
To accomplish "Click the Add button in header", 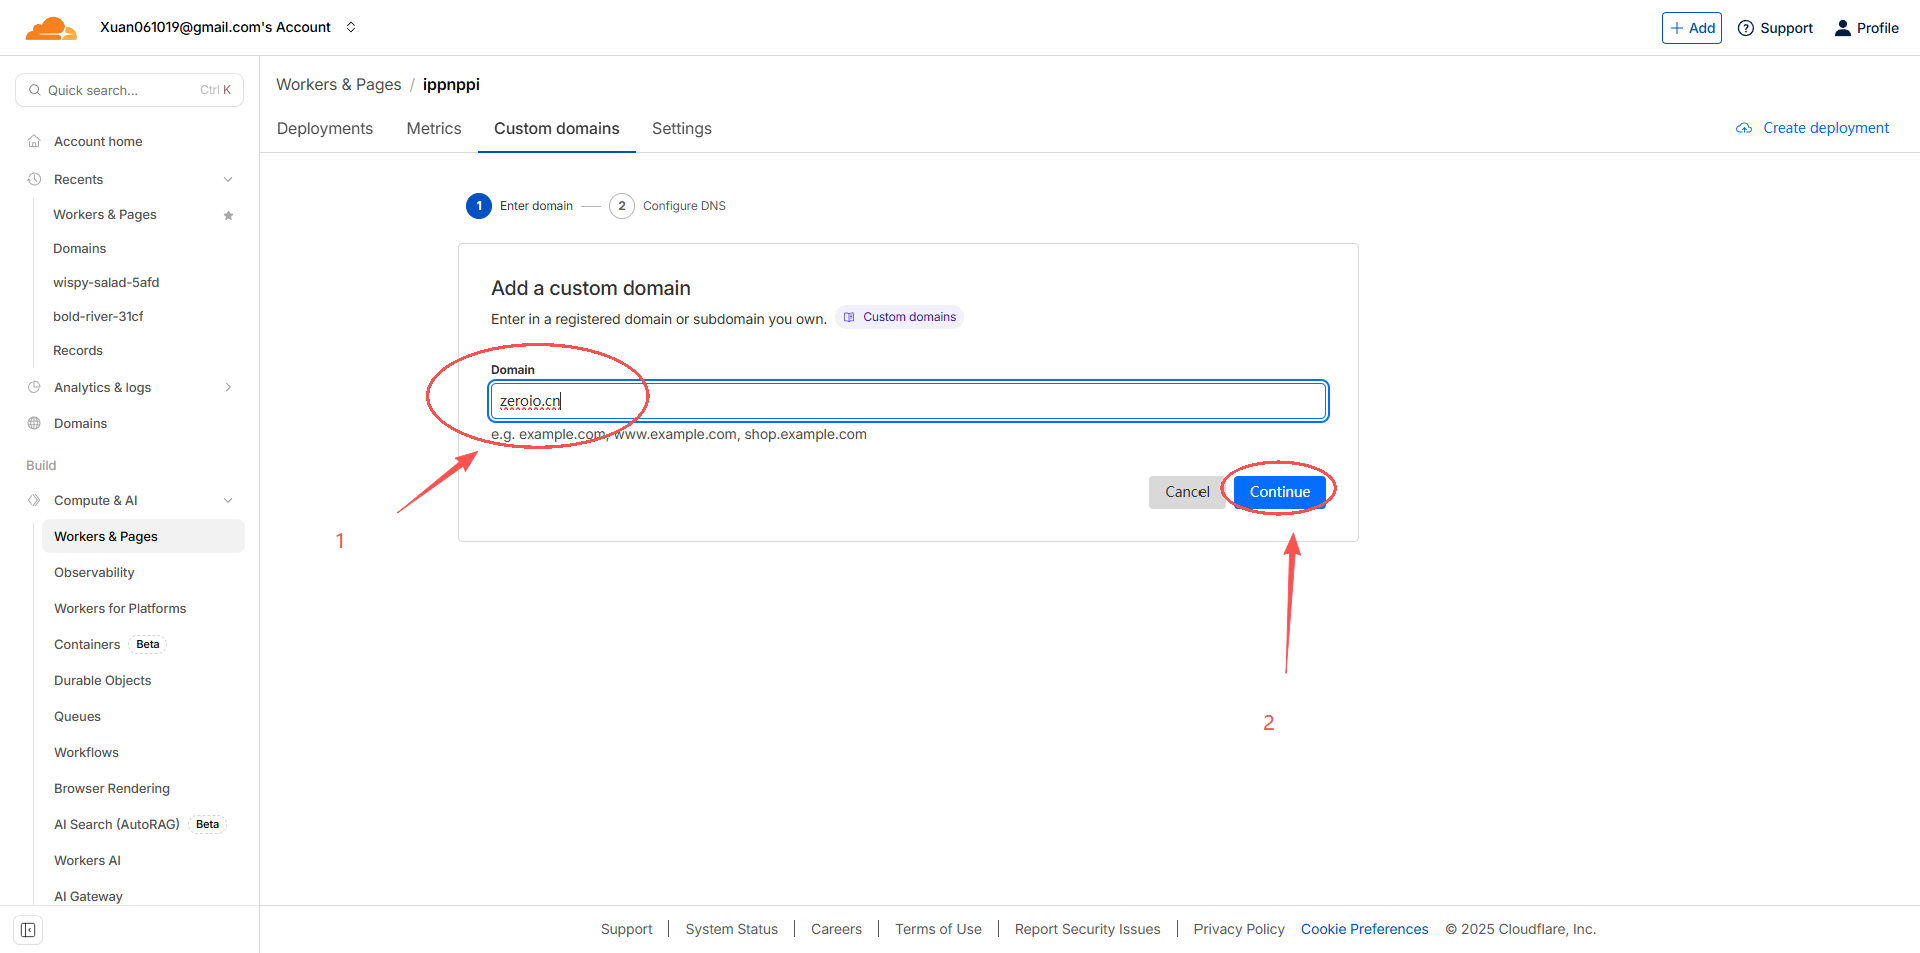I will [x=1692, y=28].
